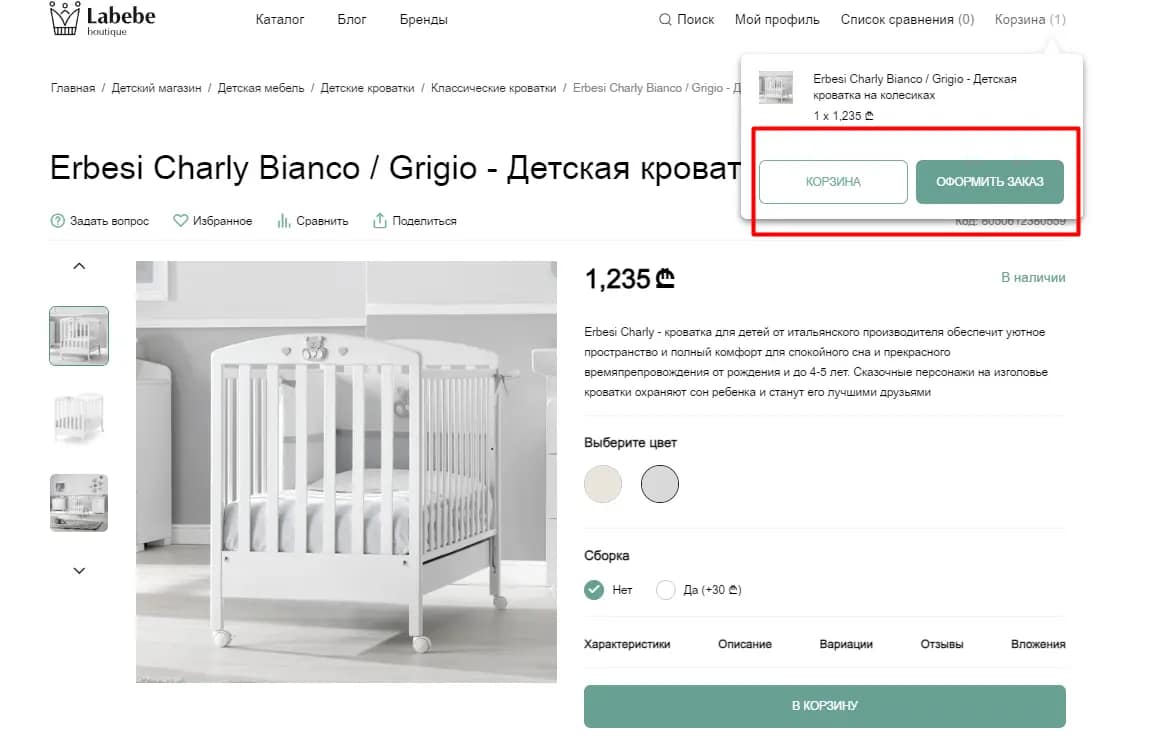1159x750 pixels.
Task: Open the Корзина (1) cart dropdown
Action: click(1030, 20)
